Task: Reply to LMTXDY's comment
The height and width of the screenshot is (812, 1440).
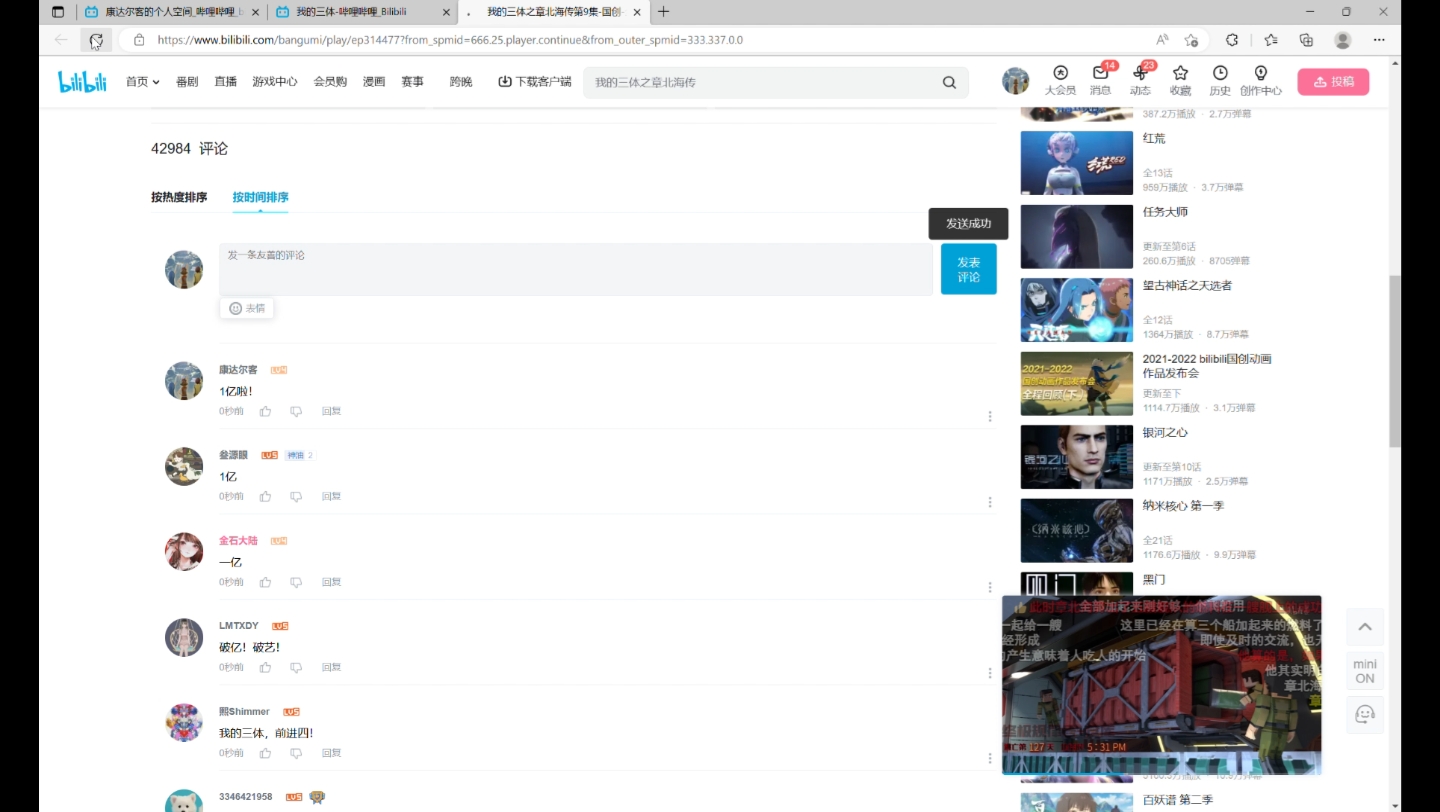Action: point(331,667)
